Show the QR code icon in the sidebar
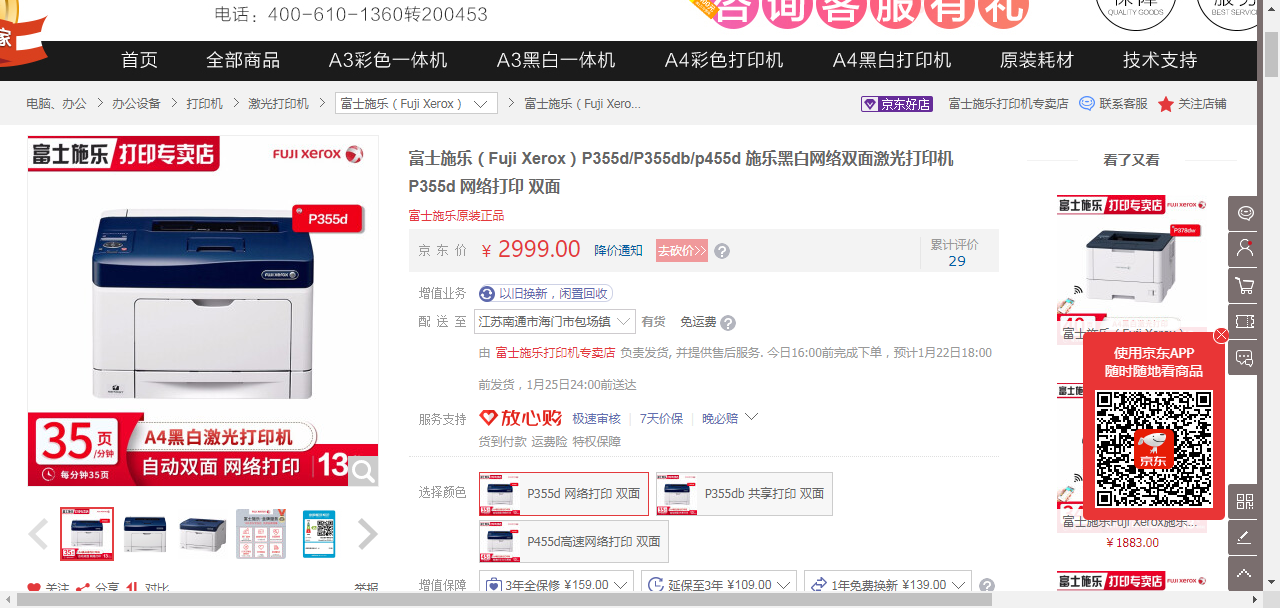The image size is (1280, 608). point(1245,501)
